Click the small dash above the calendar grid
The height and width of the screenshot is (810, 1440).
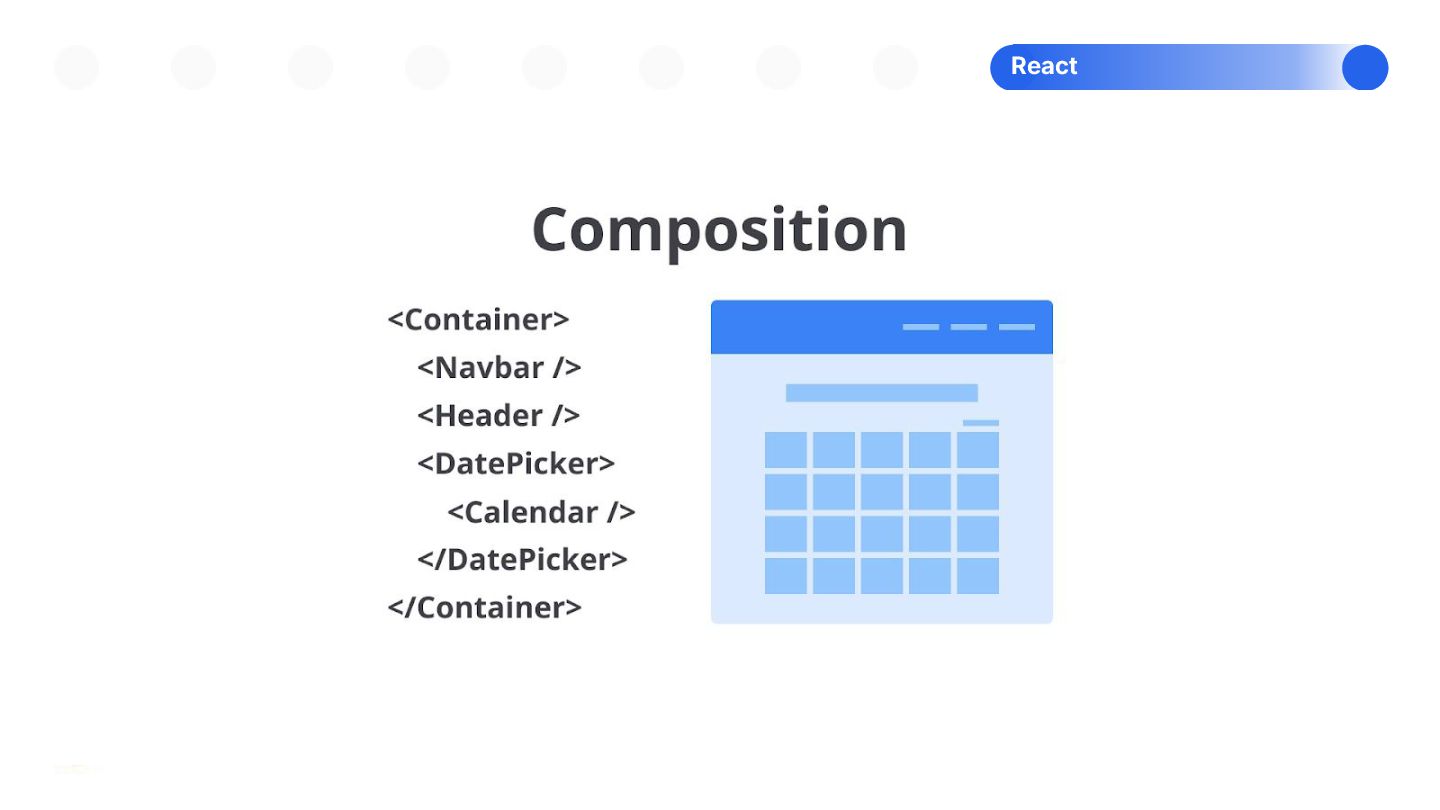pos(980,423)
